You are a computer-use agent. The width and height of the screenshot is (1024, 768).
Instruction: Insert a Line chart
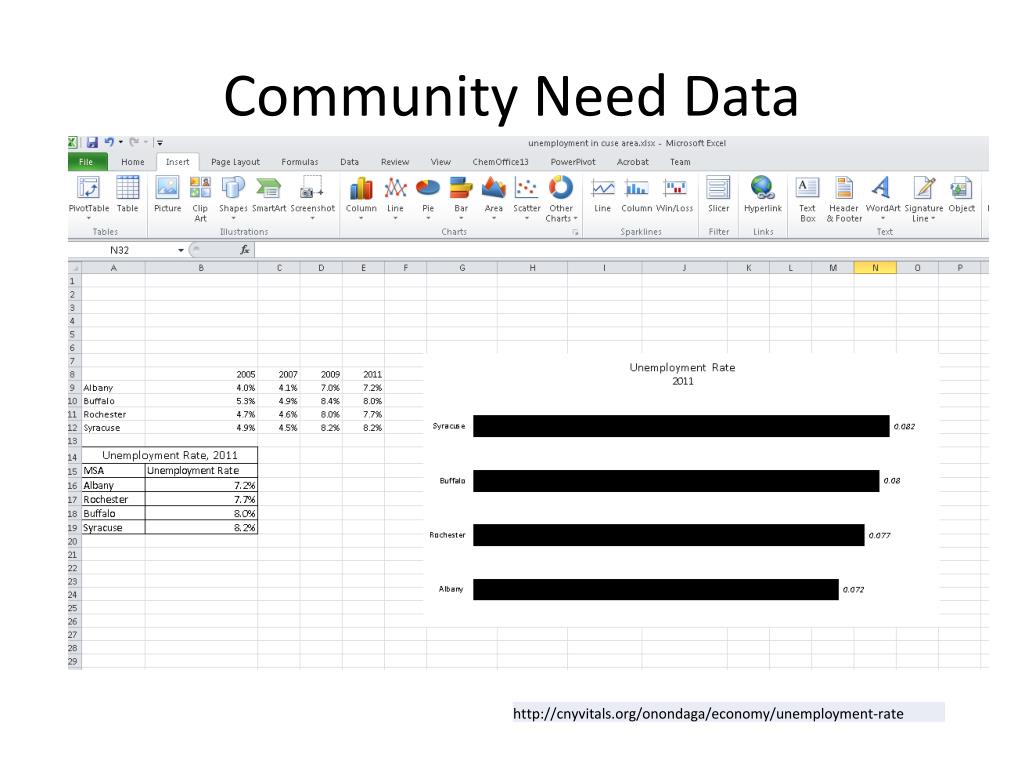(395, 197)
